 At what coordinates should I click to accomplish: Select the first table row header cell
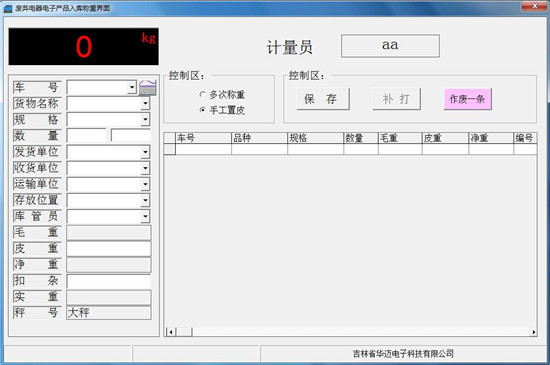tap(170, 149)
